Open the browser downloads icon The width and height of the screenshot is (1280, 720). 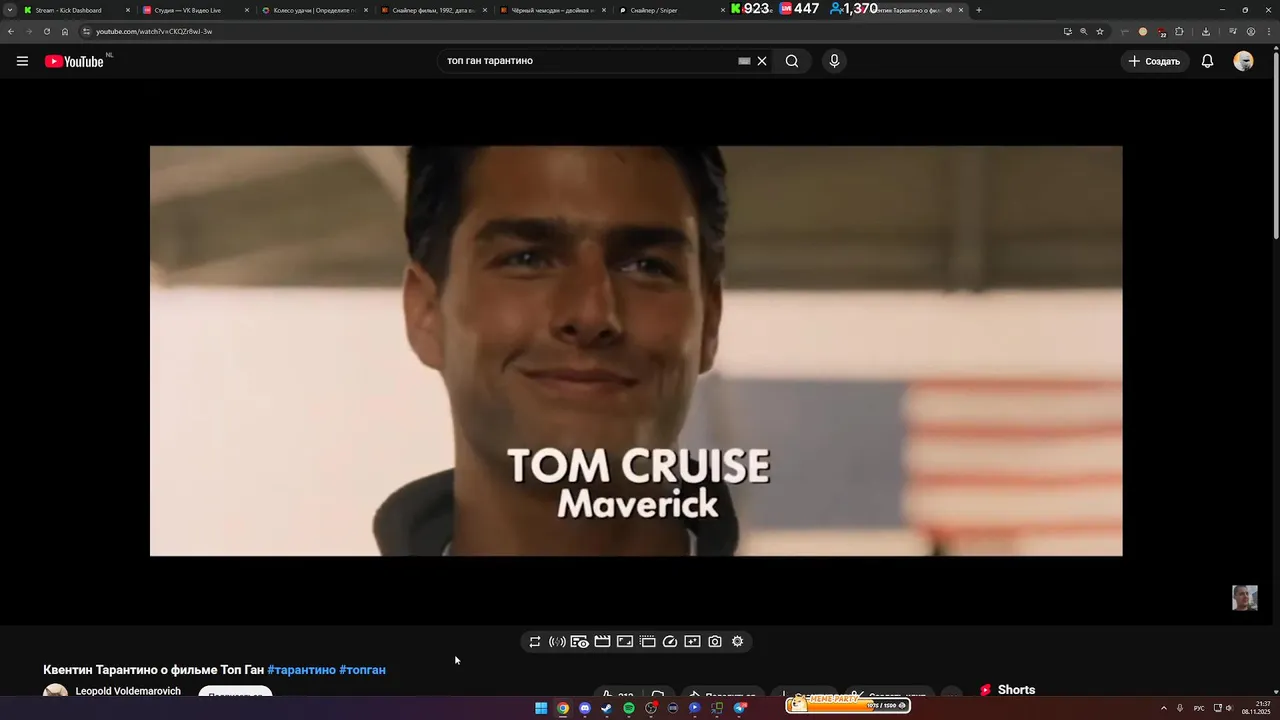click(x=1206, y=31)
